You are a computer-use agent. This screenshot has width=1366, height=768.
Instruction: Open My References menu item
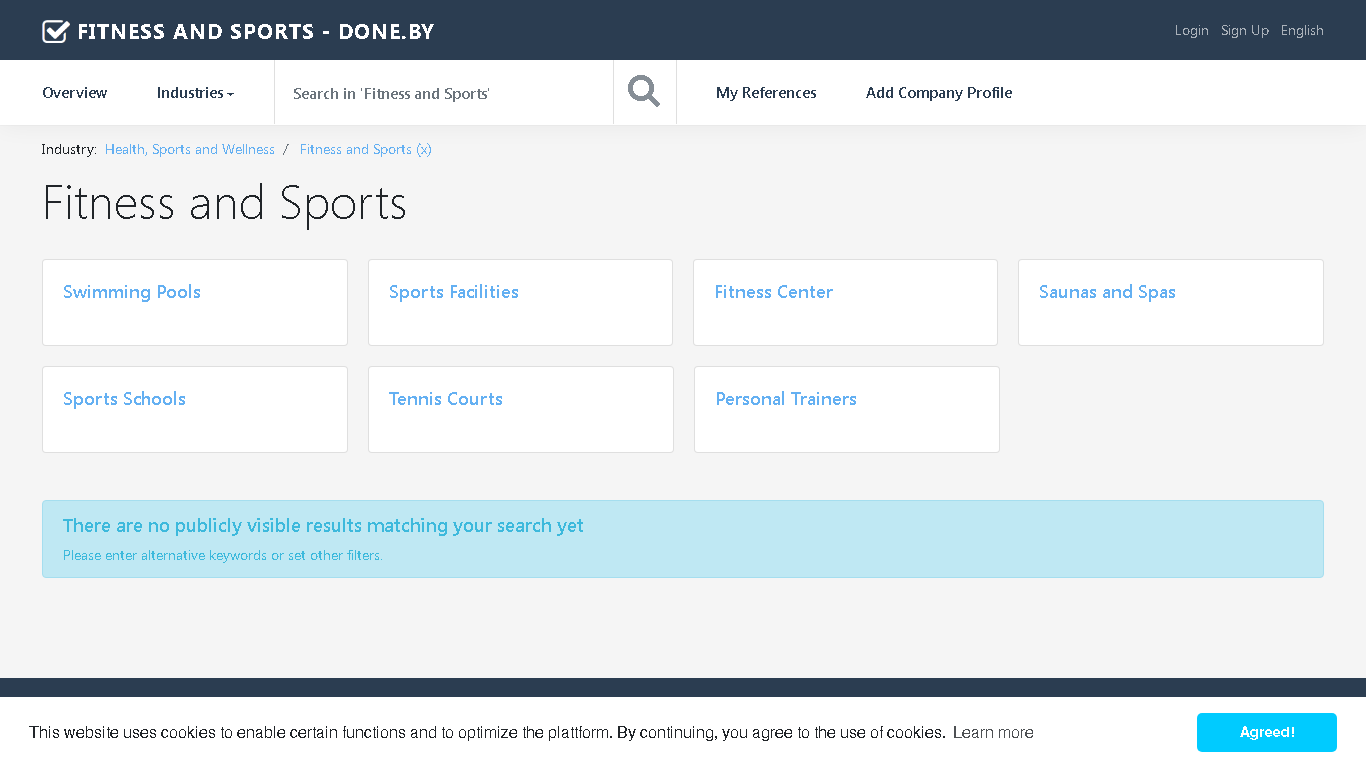766,93
